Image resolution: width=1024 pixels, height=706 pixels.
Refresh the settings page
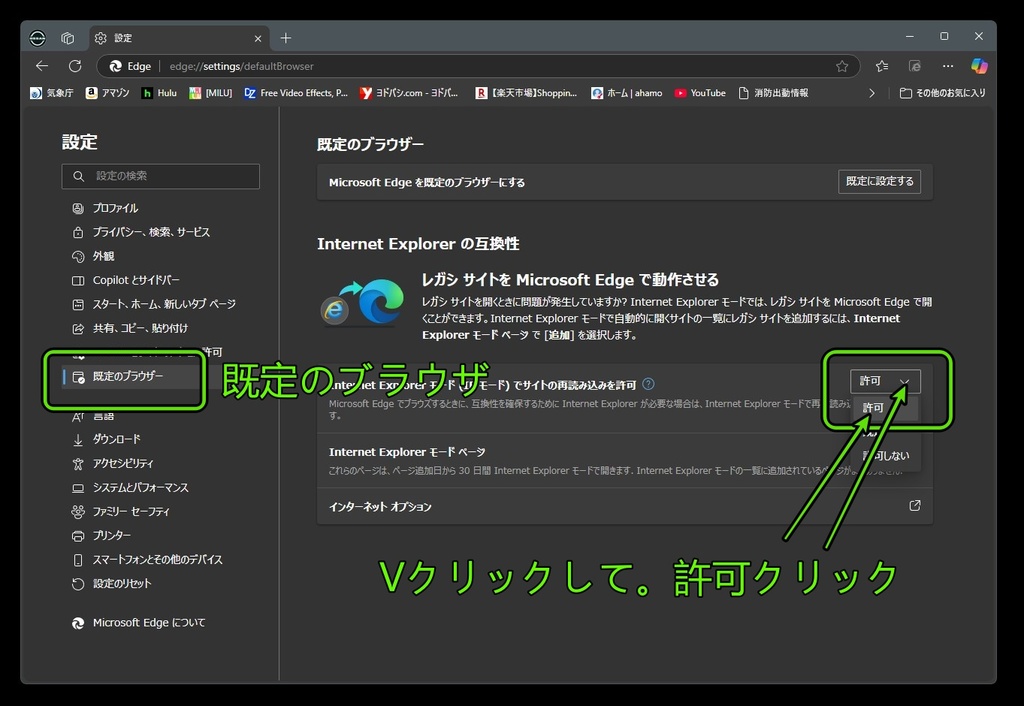coord(75,66)
